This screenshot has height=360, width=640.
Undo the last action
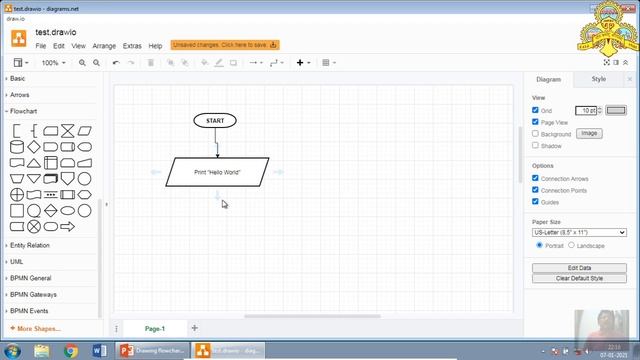point(116,63)
